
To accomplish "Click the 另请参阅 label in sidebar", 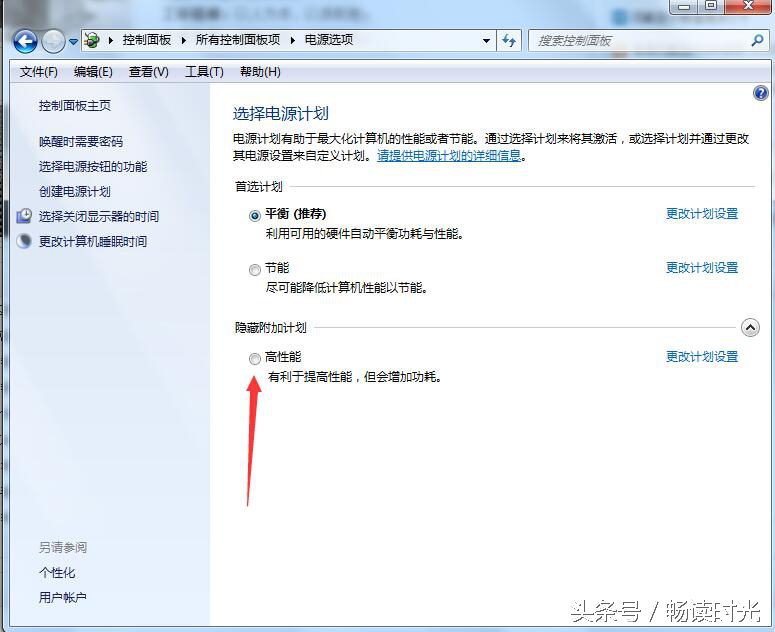I will (63, 548).
